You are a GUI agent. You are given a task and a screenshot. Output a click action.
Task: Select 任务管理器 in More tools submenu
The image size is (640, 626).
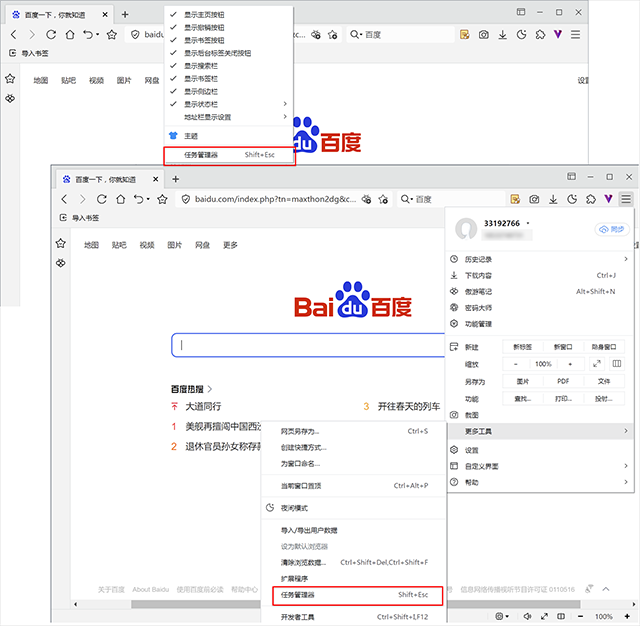[357, 595]
